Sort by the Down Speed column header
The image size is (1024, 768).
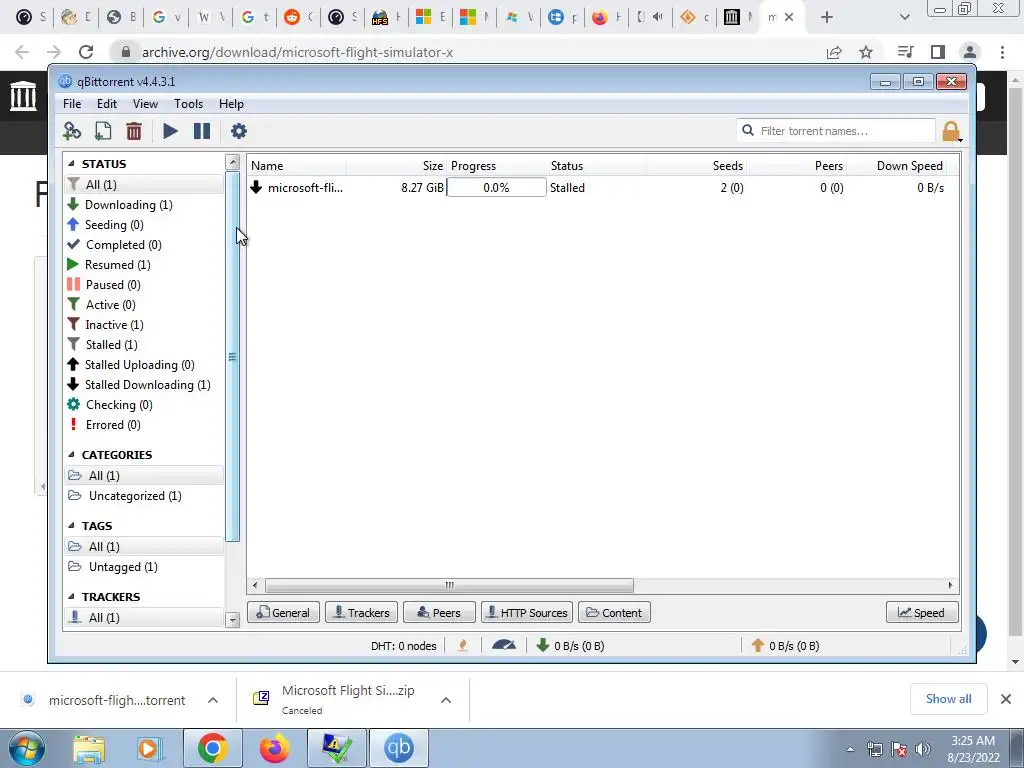point(909,166)
